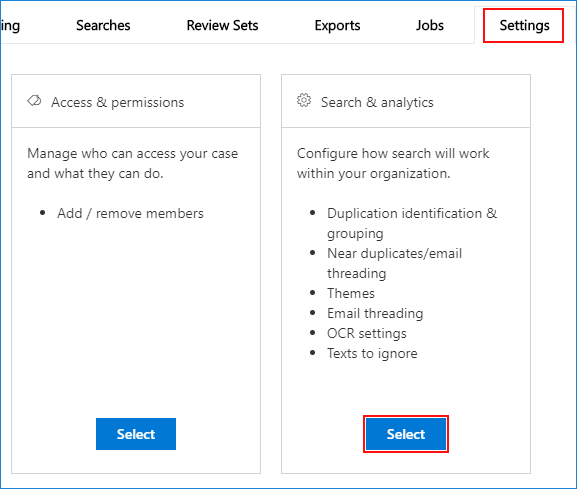Screen dimensions: 577x489
Task: Click the gear icon beside Search & analytics
Action: [304, 100]
